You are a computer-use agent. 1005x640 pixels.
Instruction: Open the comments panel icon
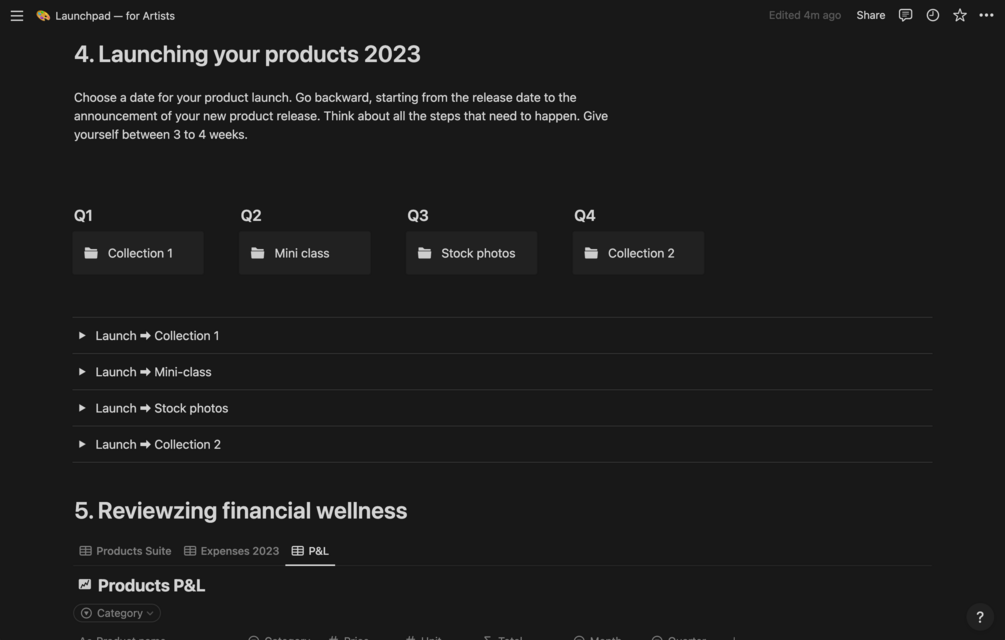pyautogui.click(x=905, y=15)
